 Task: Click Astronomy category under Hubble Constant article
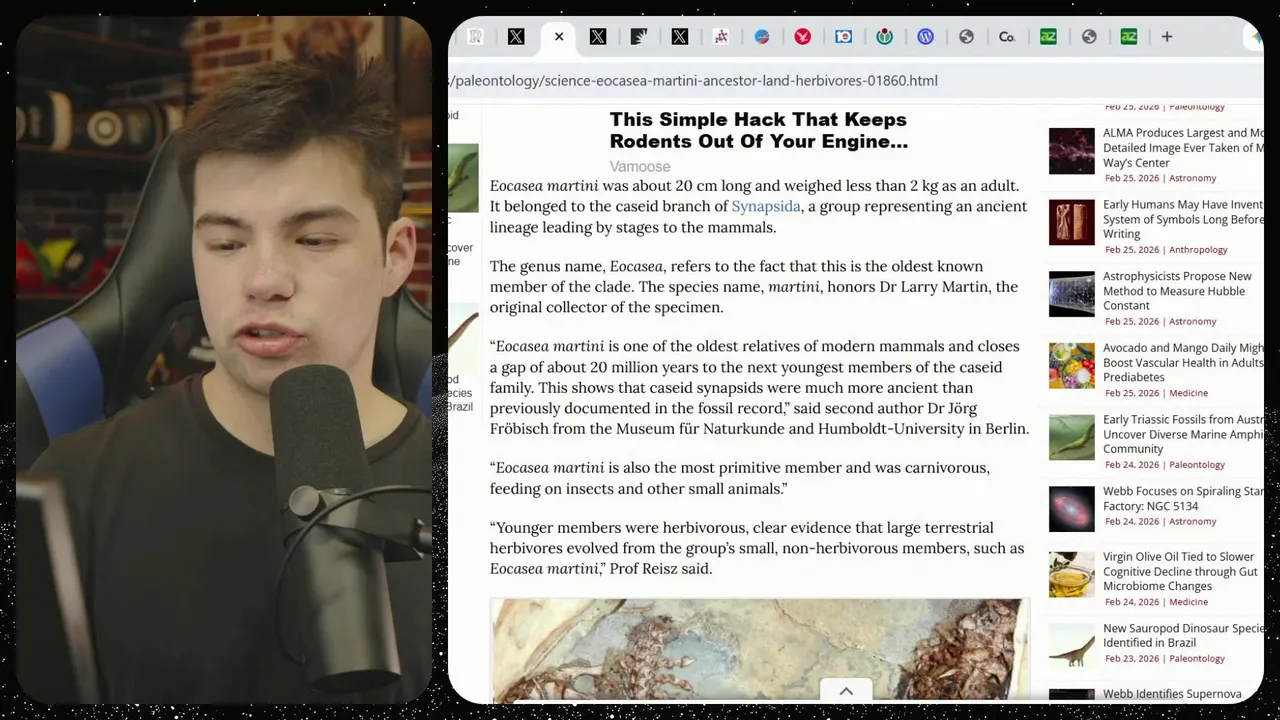point(1192,322)
